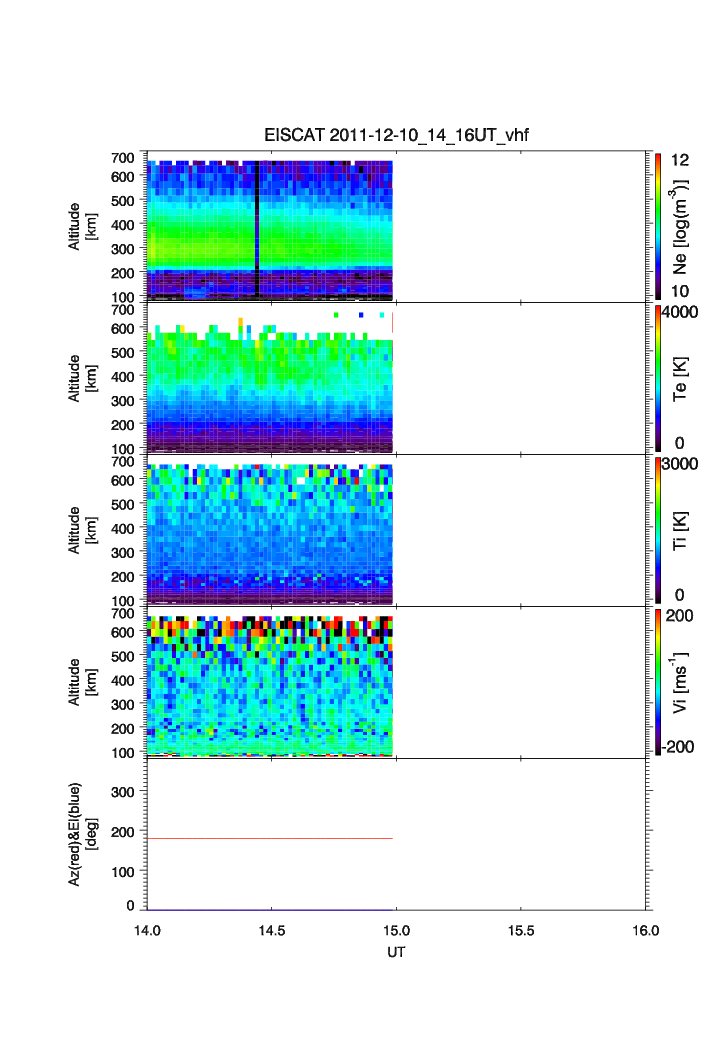
Task: Click the Ti ion temperature color bar
Action: click(658, 530)
